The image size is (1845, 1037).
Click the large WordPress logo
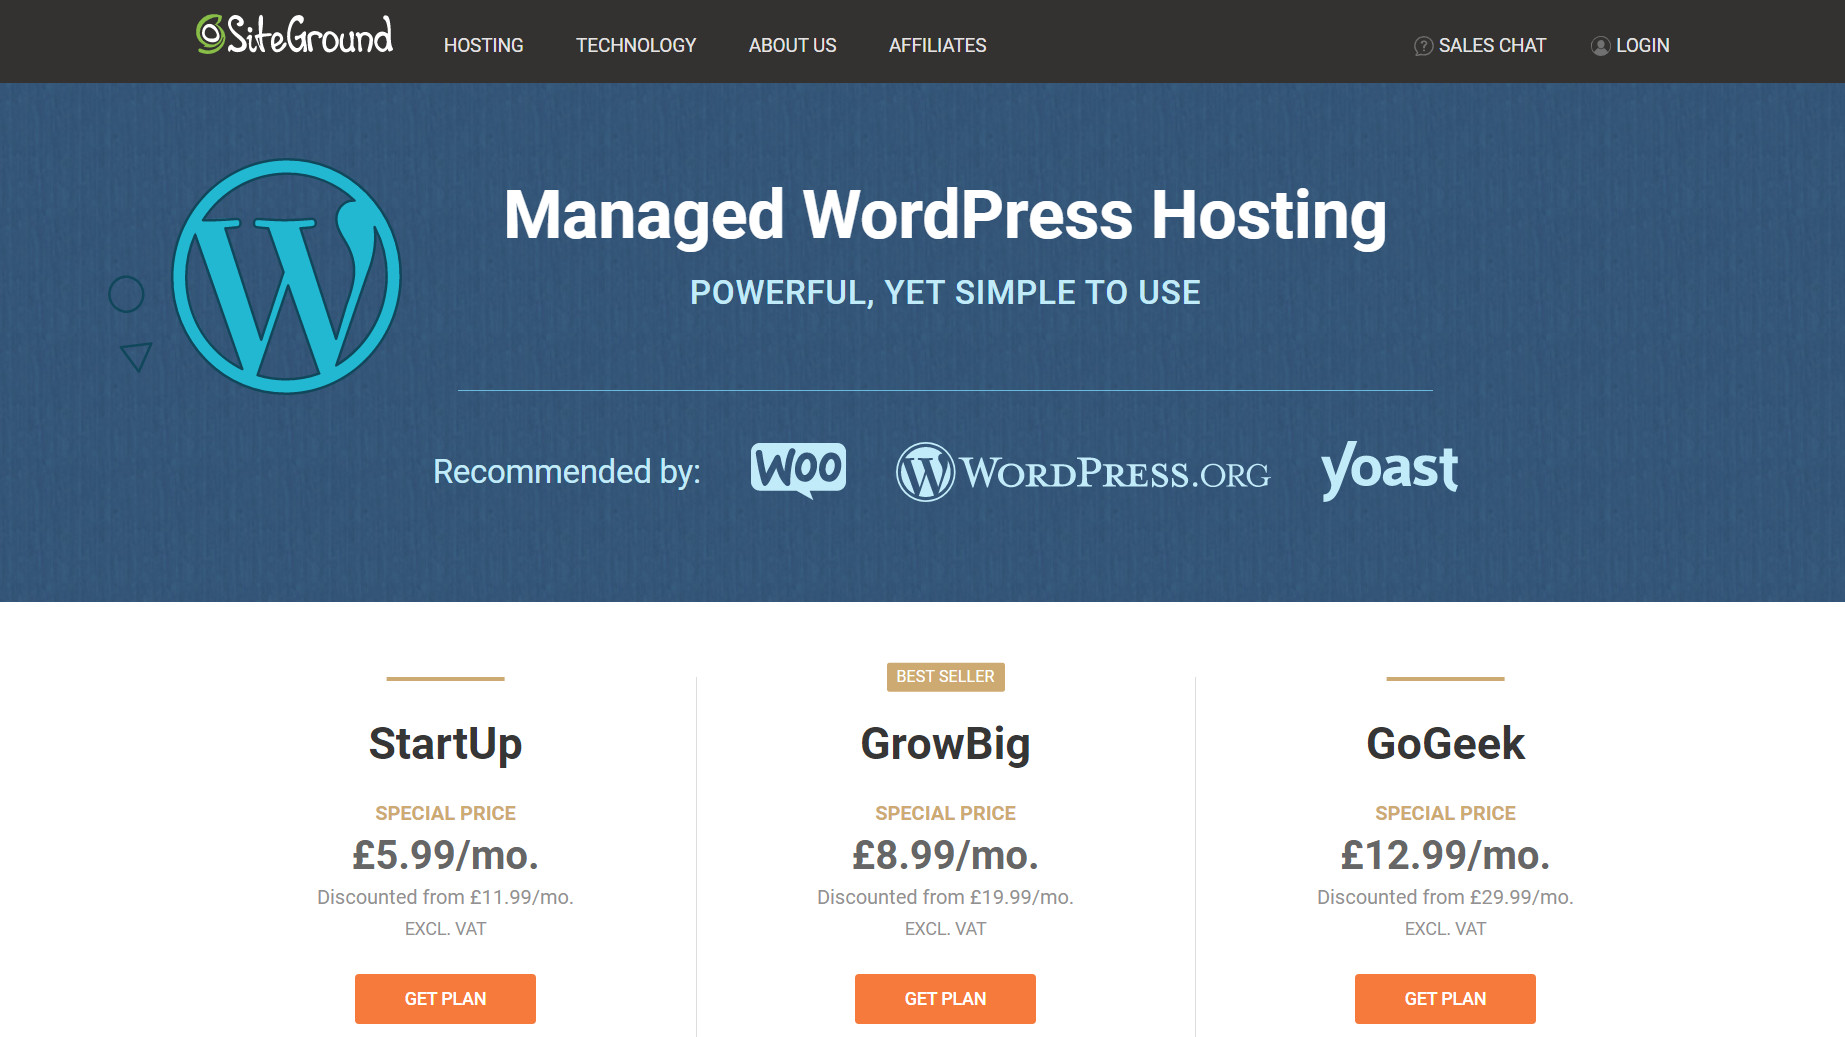tap(287, 277)
